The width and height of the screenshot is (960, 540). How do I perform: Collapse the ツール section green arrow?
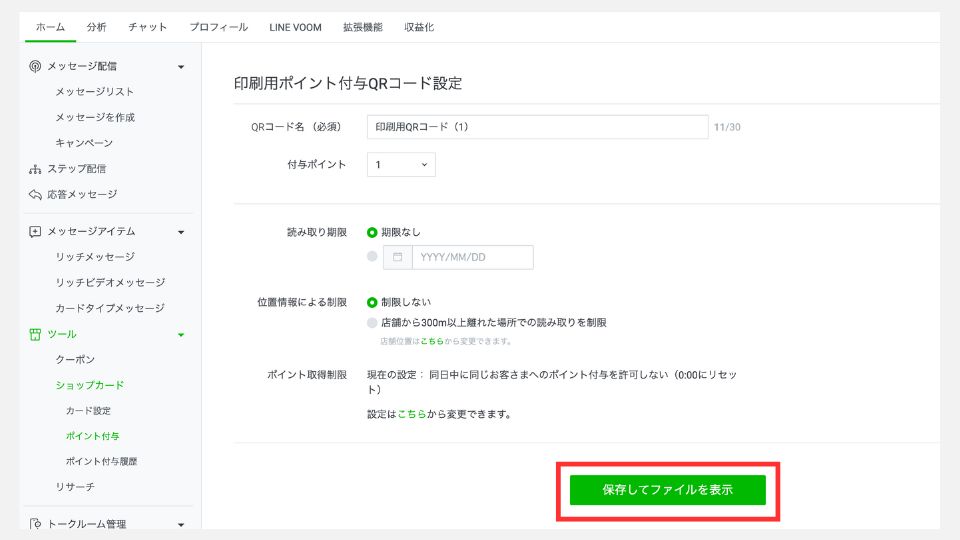[181, 334]
